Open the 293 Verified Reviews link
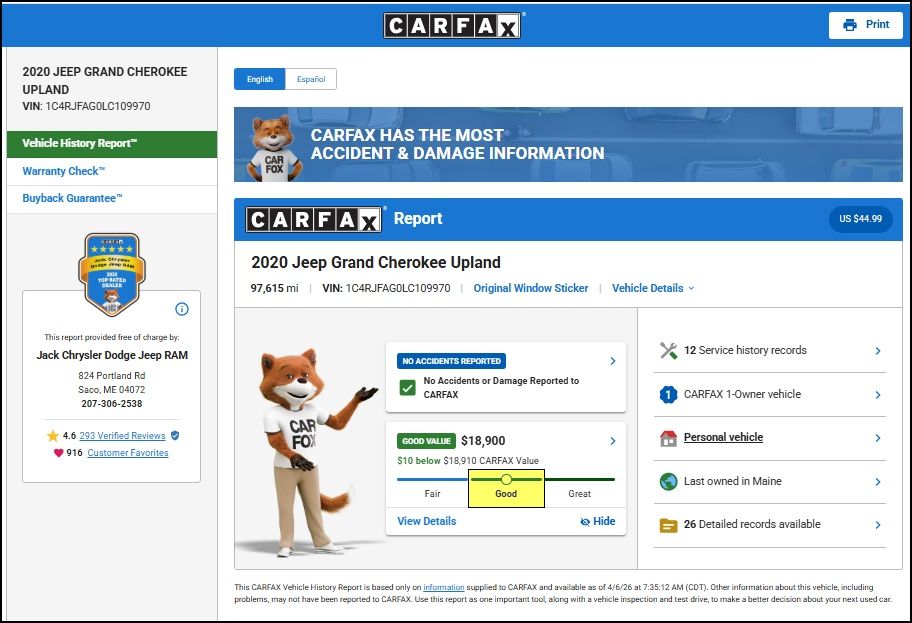The width and height of the screenshot is (912, 623). click(x=122, y=436)
